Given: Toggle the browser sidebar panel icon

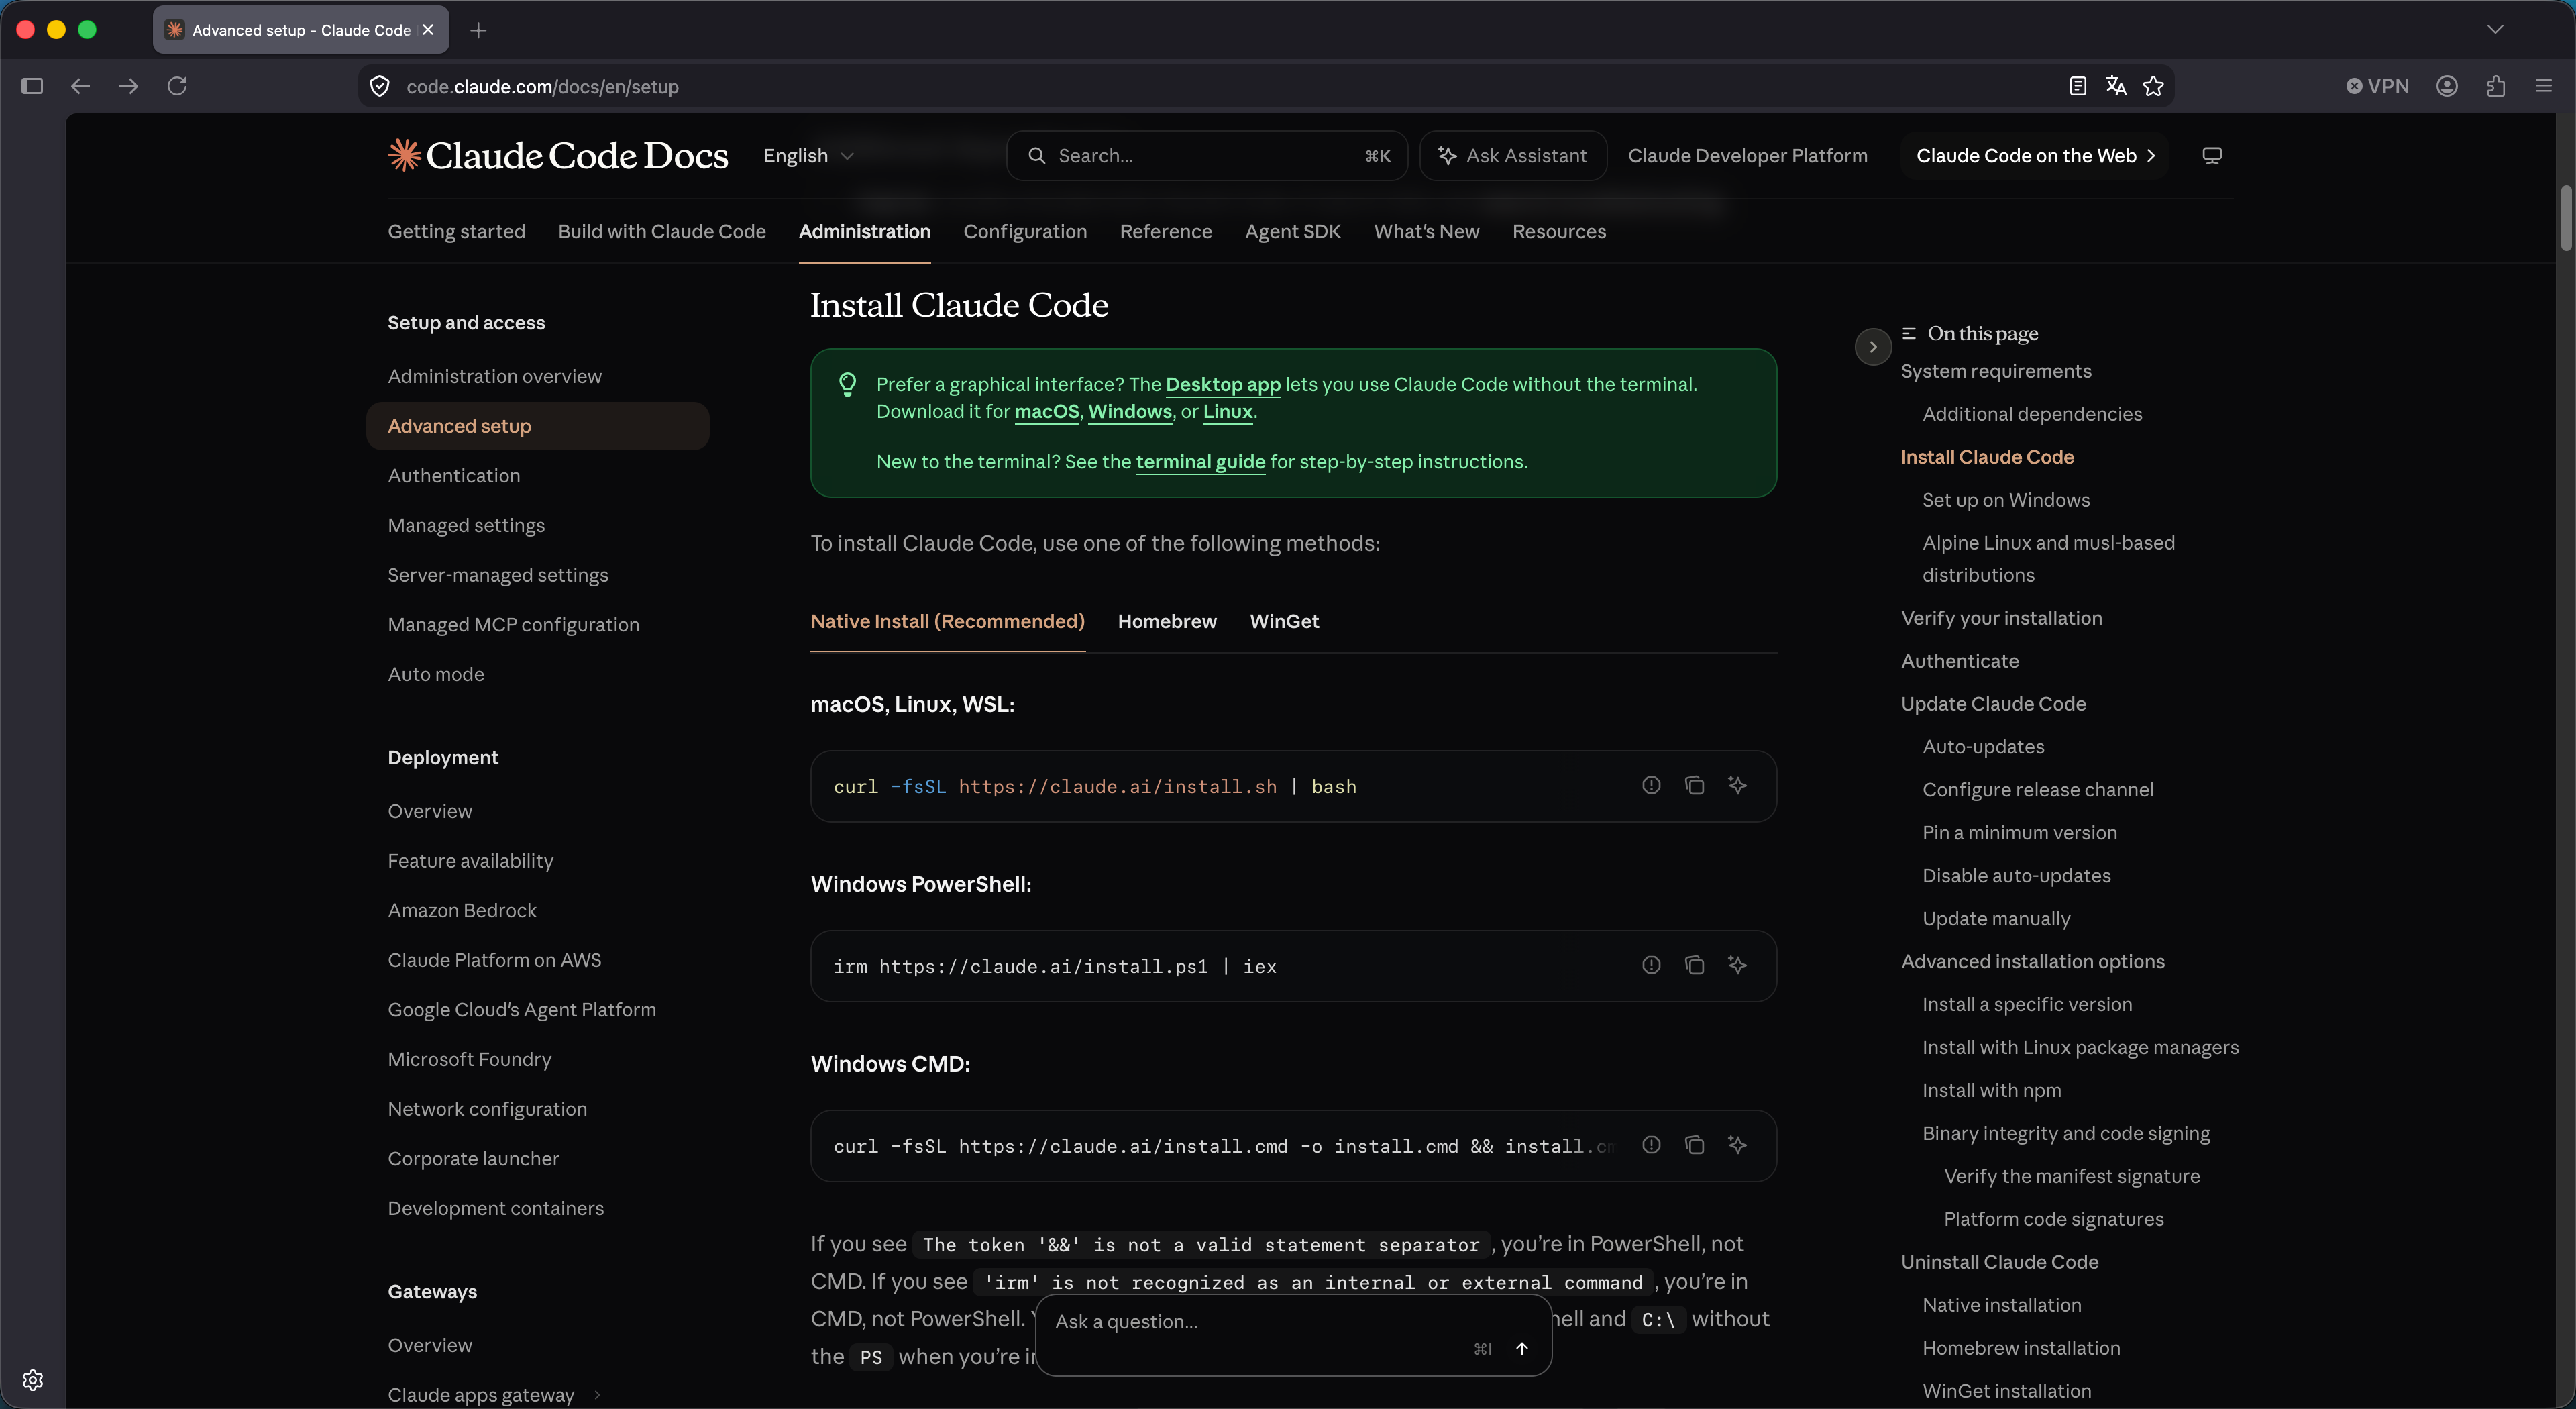Looking at the screenshot, I should pyautogui.click(x=32, y=86).
